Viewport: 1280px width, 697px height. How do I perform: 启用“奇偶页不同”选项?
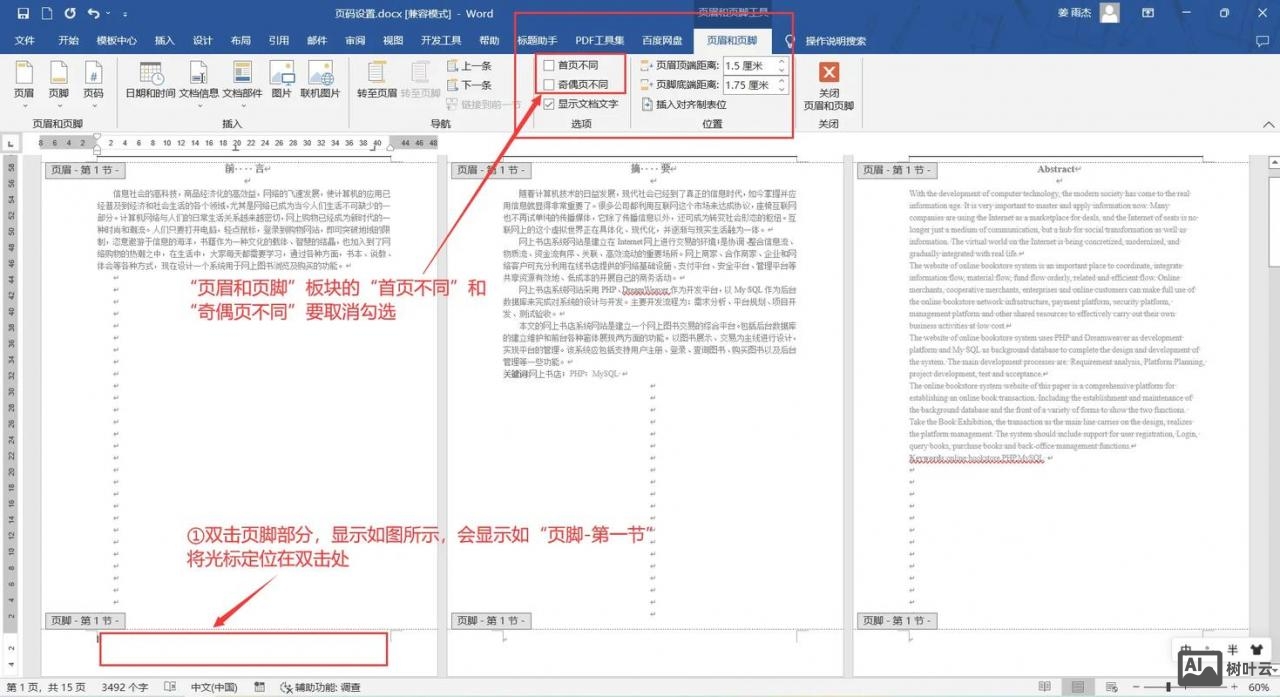tap(549, 84)
